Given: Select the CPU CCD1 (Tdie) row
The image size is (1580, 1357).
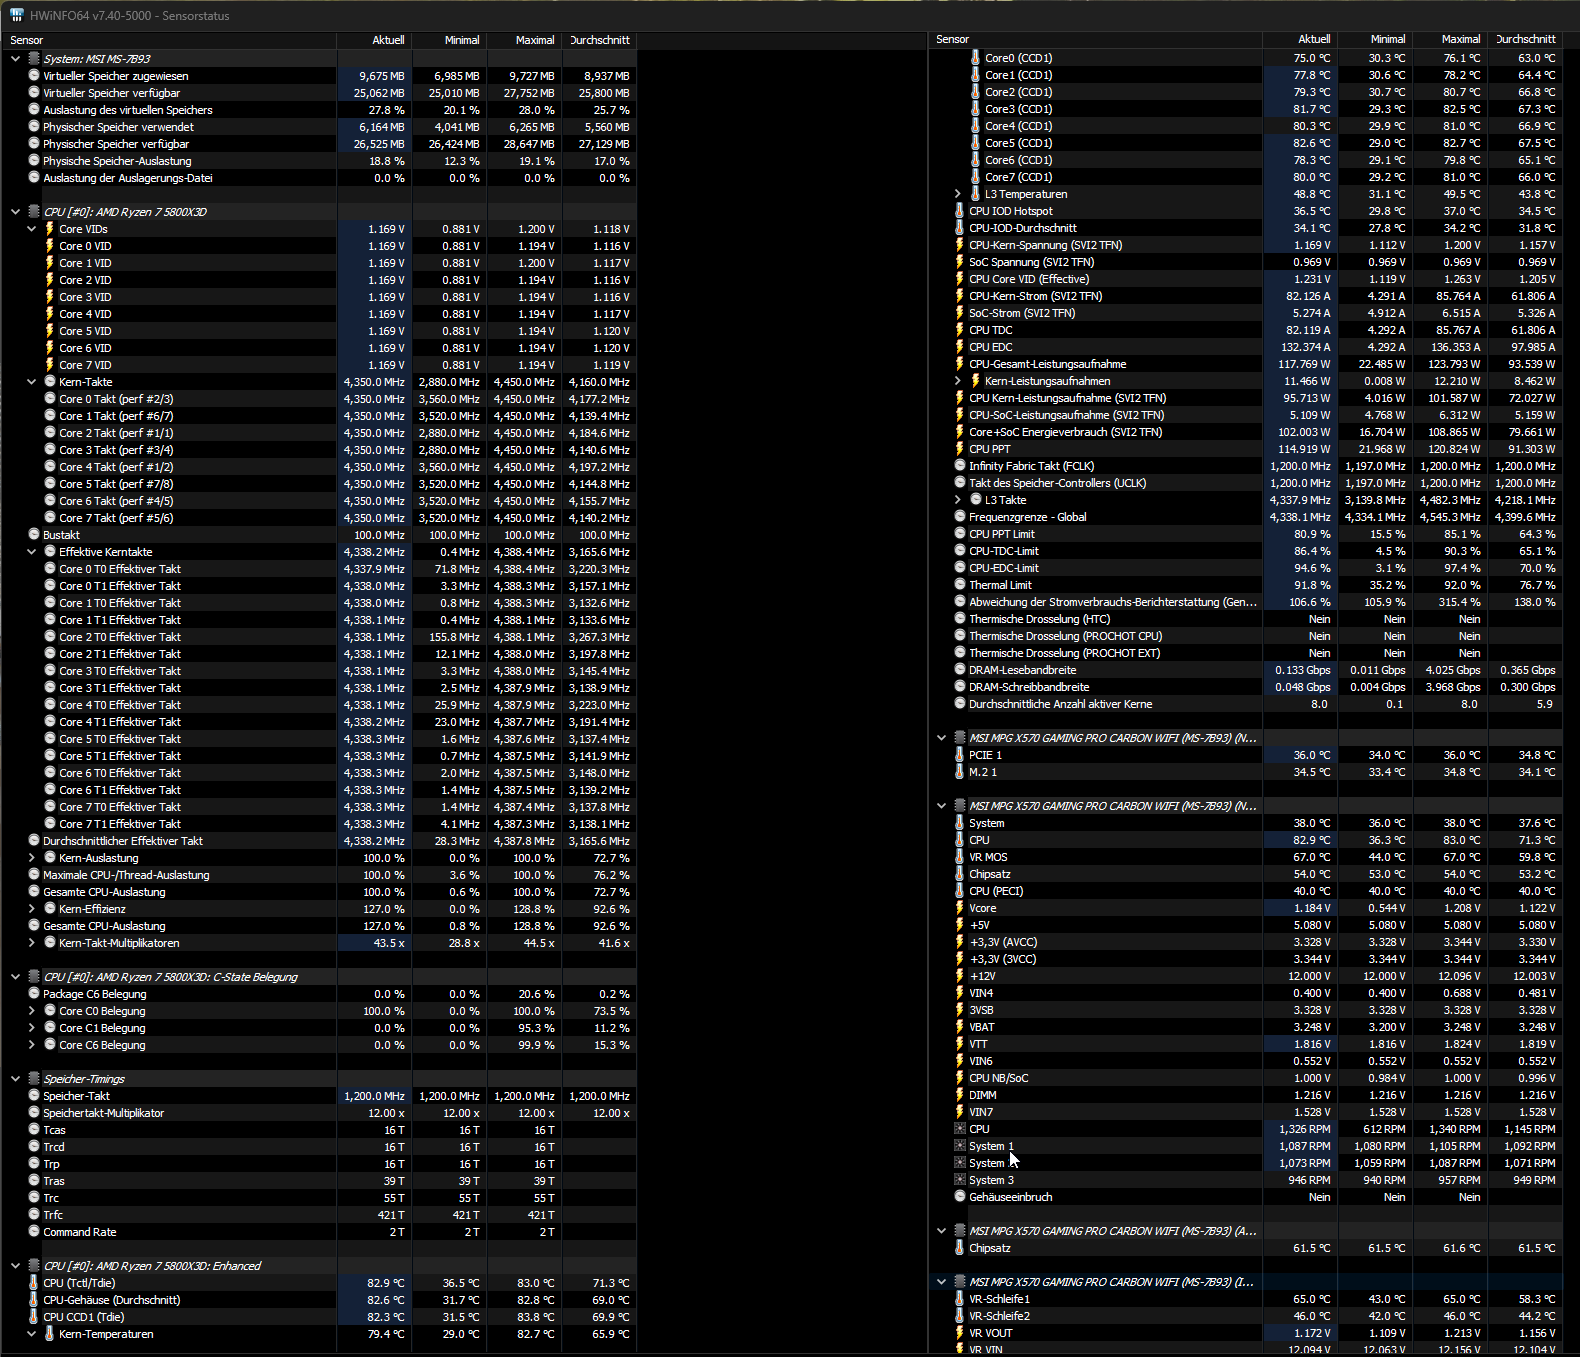Looking at the screenshot, I should 320,1317.
